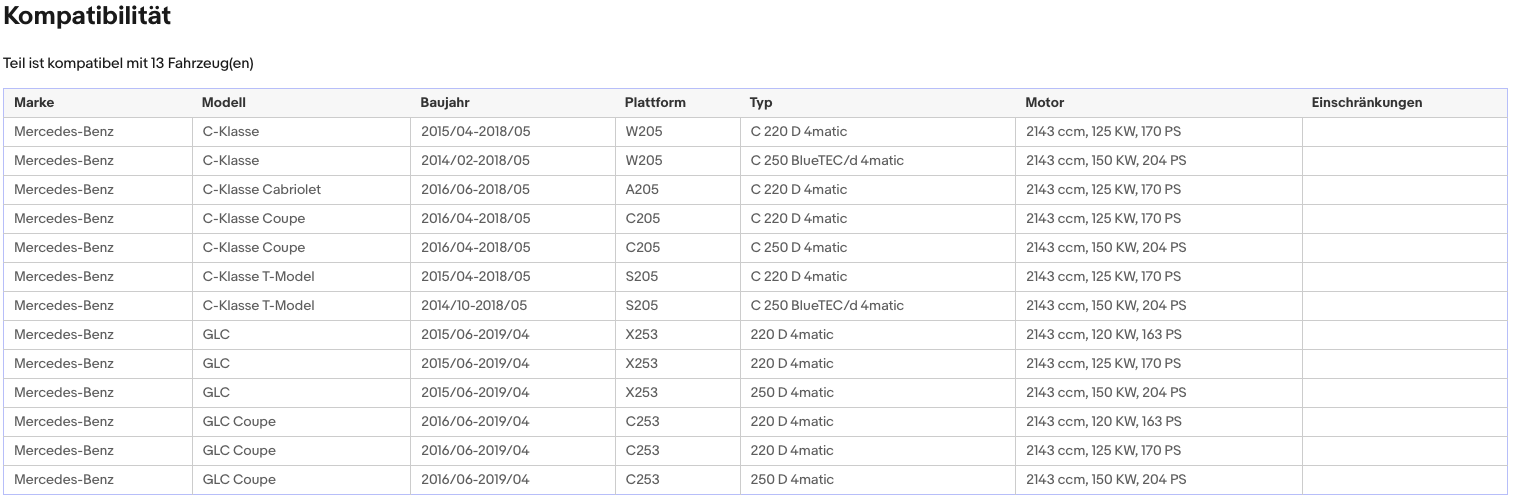The height and width of the screenshot is (498, 1513).
Task: Select the 2014/10-2018/05 Baujahr cell
Action: [x=474, y=306]
